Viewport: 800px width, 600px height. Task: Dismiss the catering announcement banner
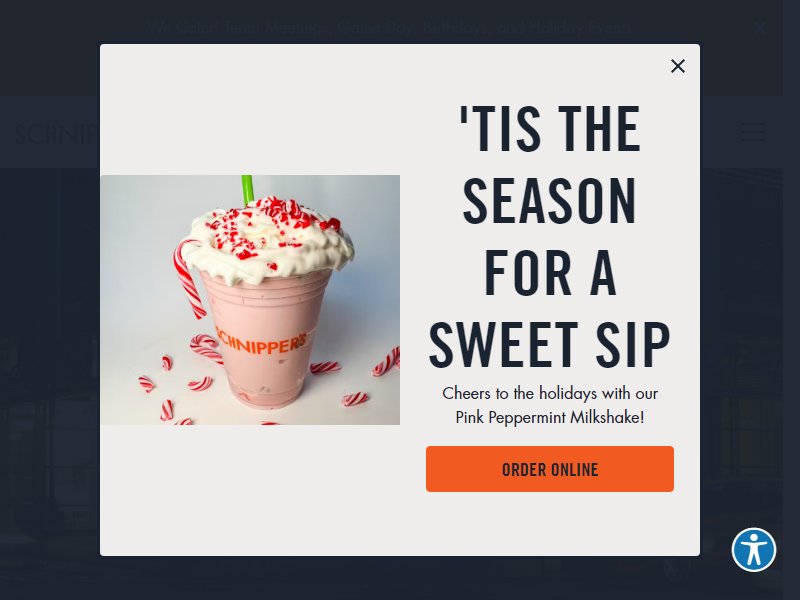[x=760, y=28]
